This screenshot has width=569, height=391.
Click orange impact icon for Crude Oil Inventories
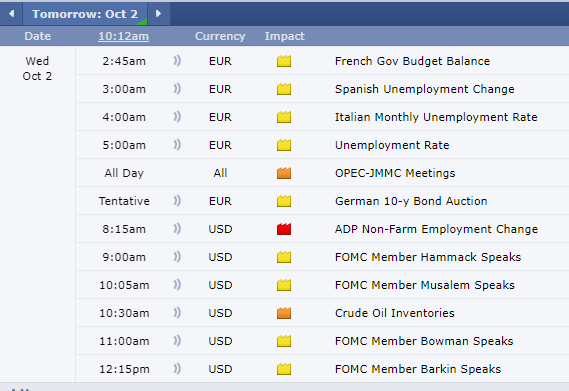pyautogui.click(x=284, y=313)
